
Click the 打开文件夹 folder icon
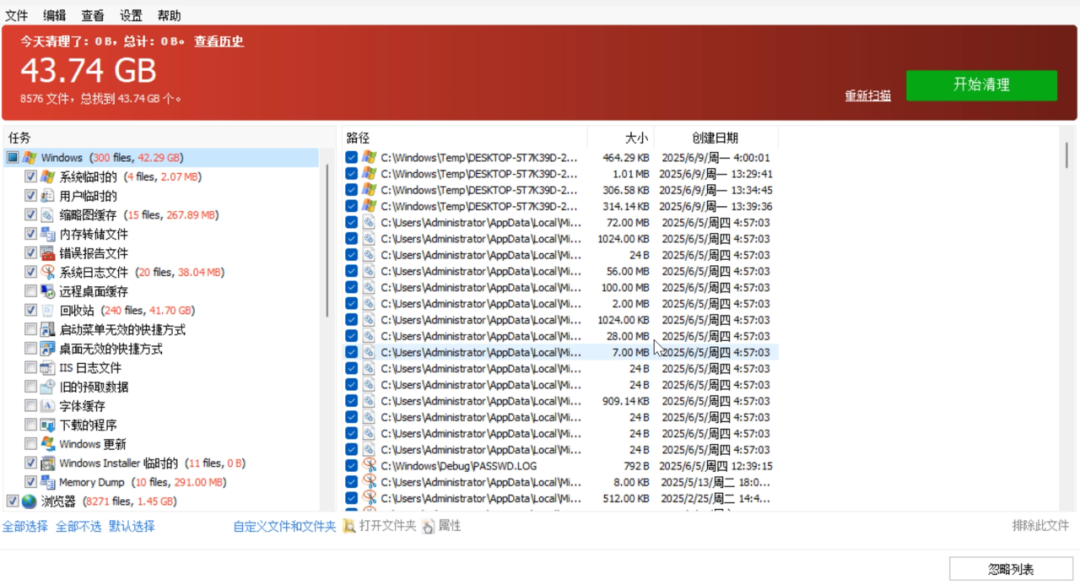(x=350, y=526)
